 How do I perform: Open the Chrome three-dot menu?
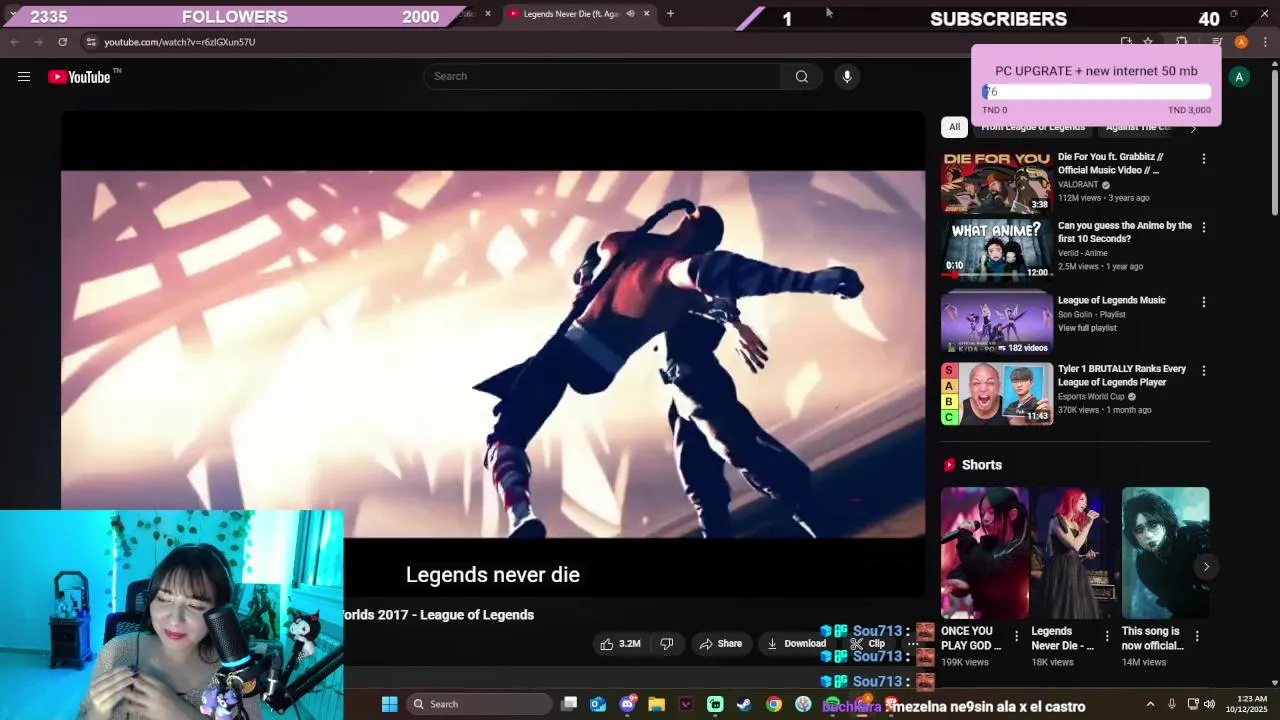1265,42
